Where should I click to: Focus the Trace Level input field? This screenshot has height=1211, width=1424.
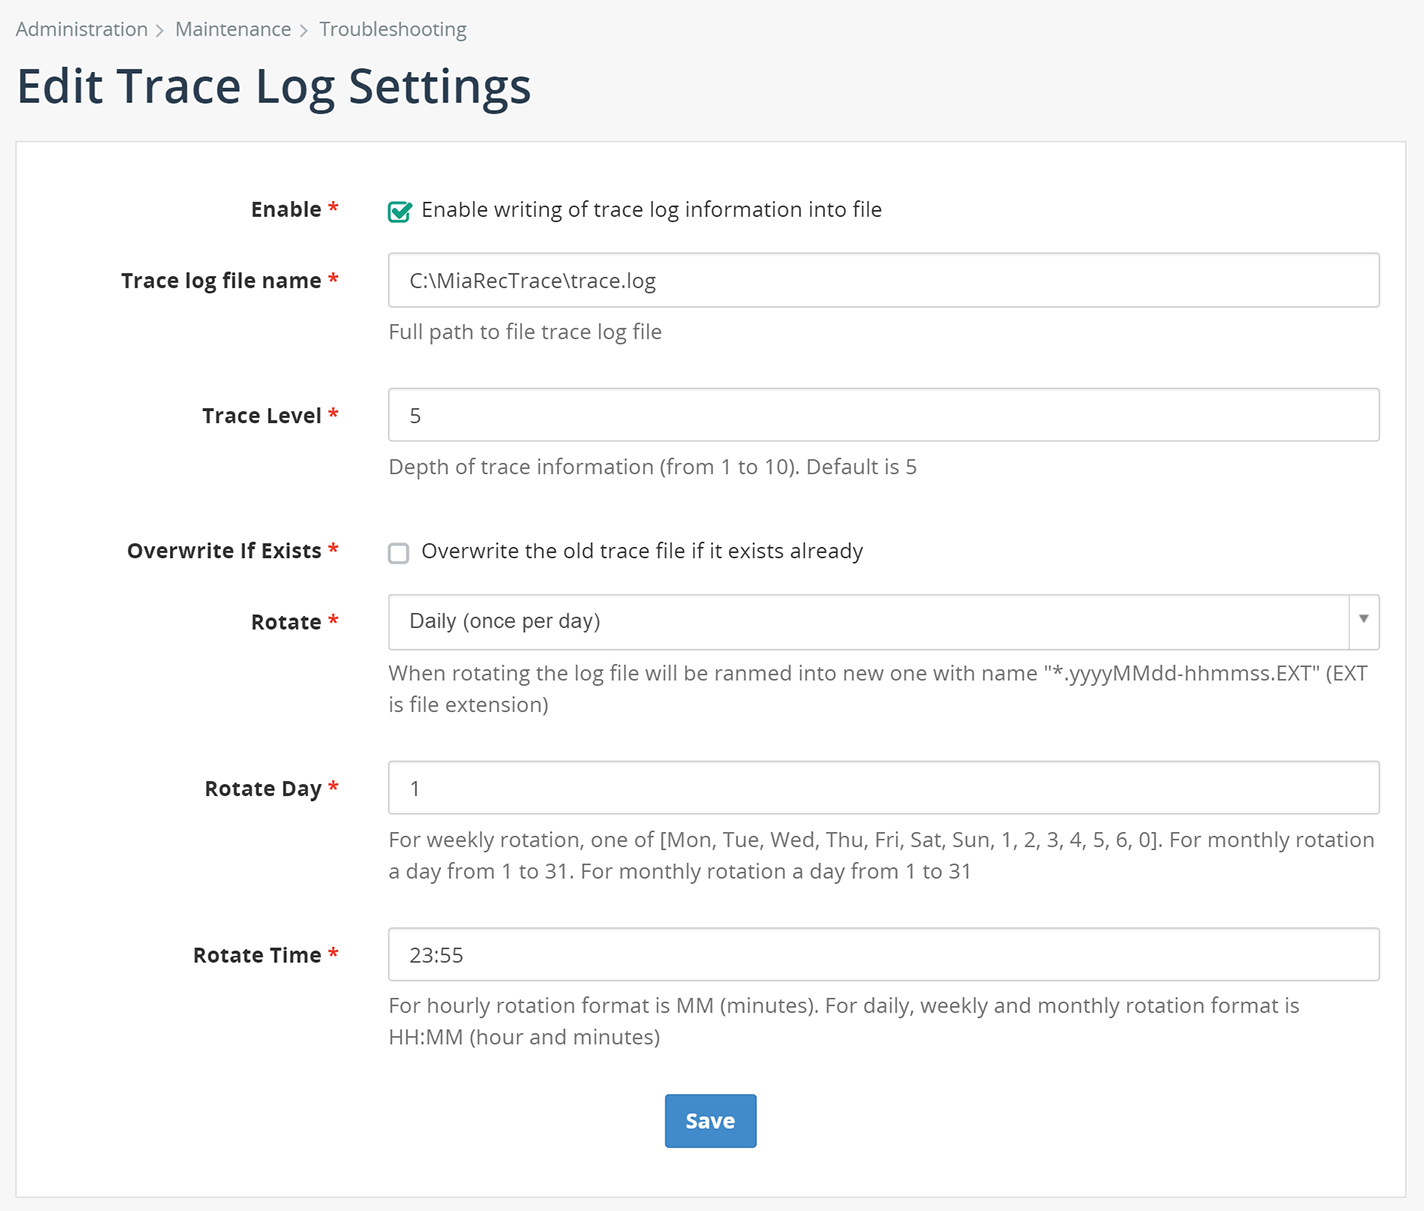[x=884, y=415]
